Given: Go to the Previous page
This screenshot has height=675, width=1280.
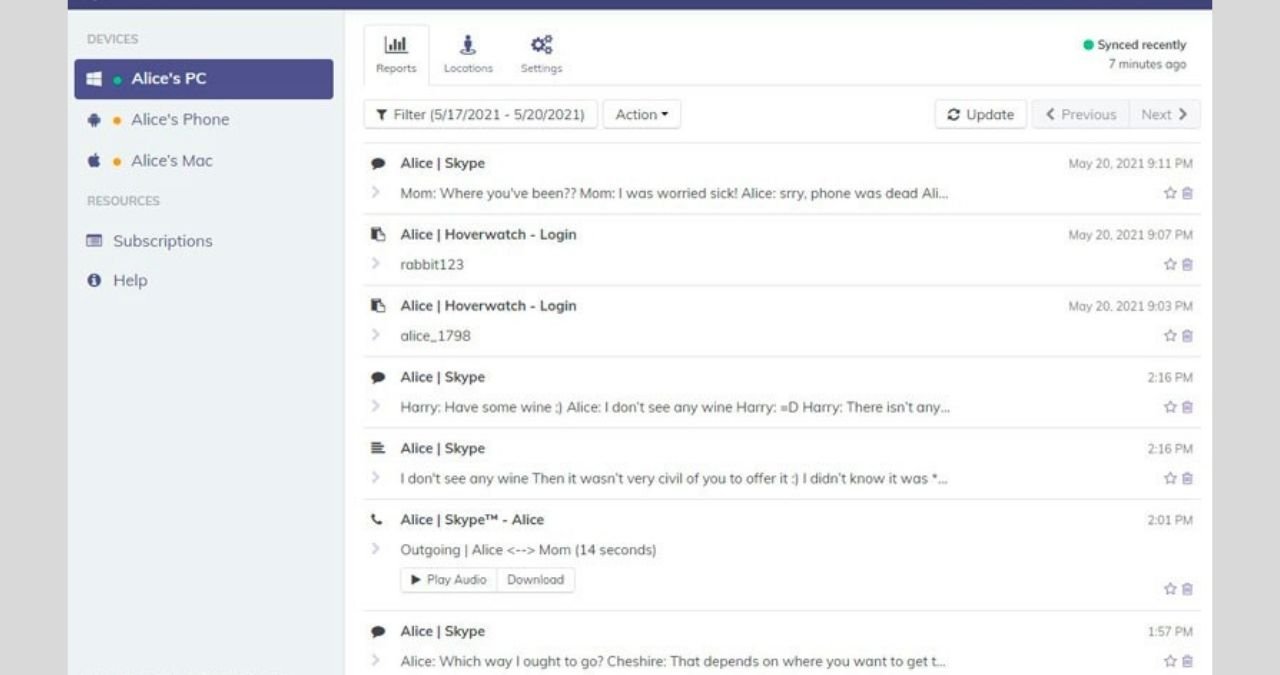Looking at the screenshot, I should (x=1080, y=115).
